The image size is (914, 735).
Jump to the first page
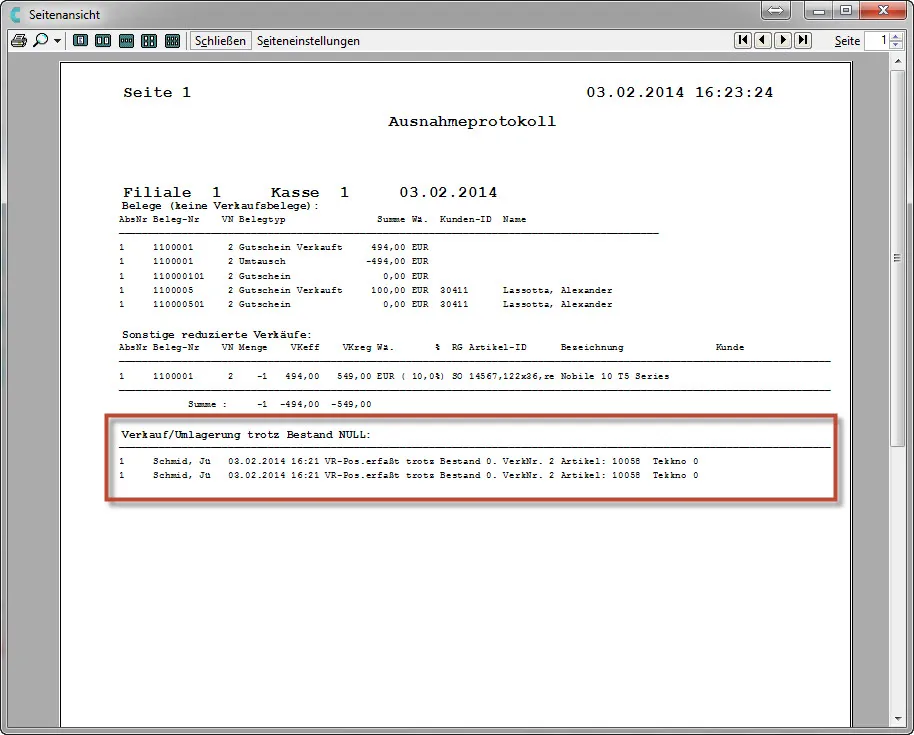742,40
